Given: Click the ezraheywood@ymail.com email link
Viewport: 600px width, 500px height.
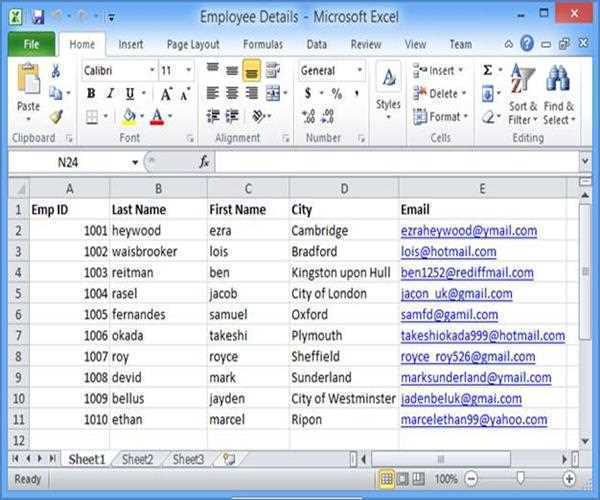Looking at the screenshot, I should pos(468,231).
